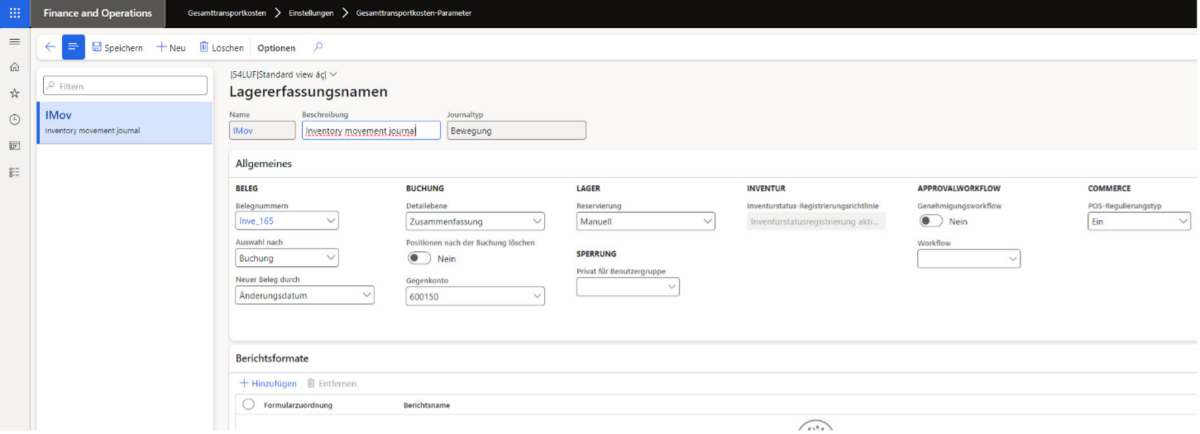This screenshot has width=1200, height=434.
Task: Expand the hamburger navigation menu
Action: coord(14,42)
